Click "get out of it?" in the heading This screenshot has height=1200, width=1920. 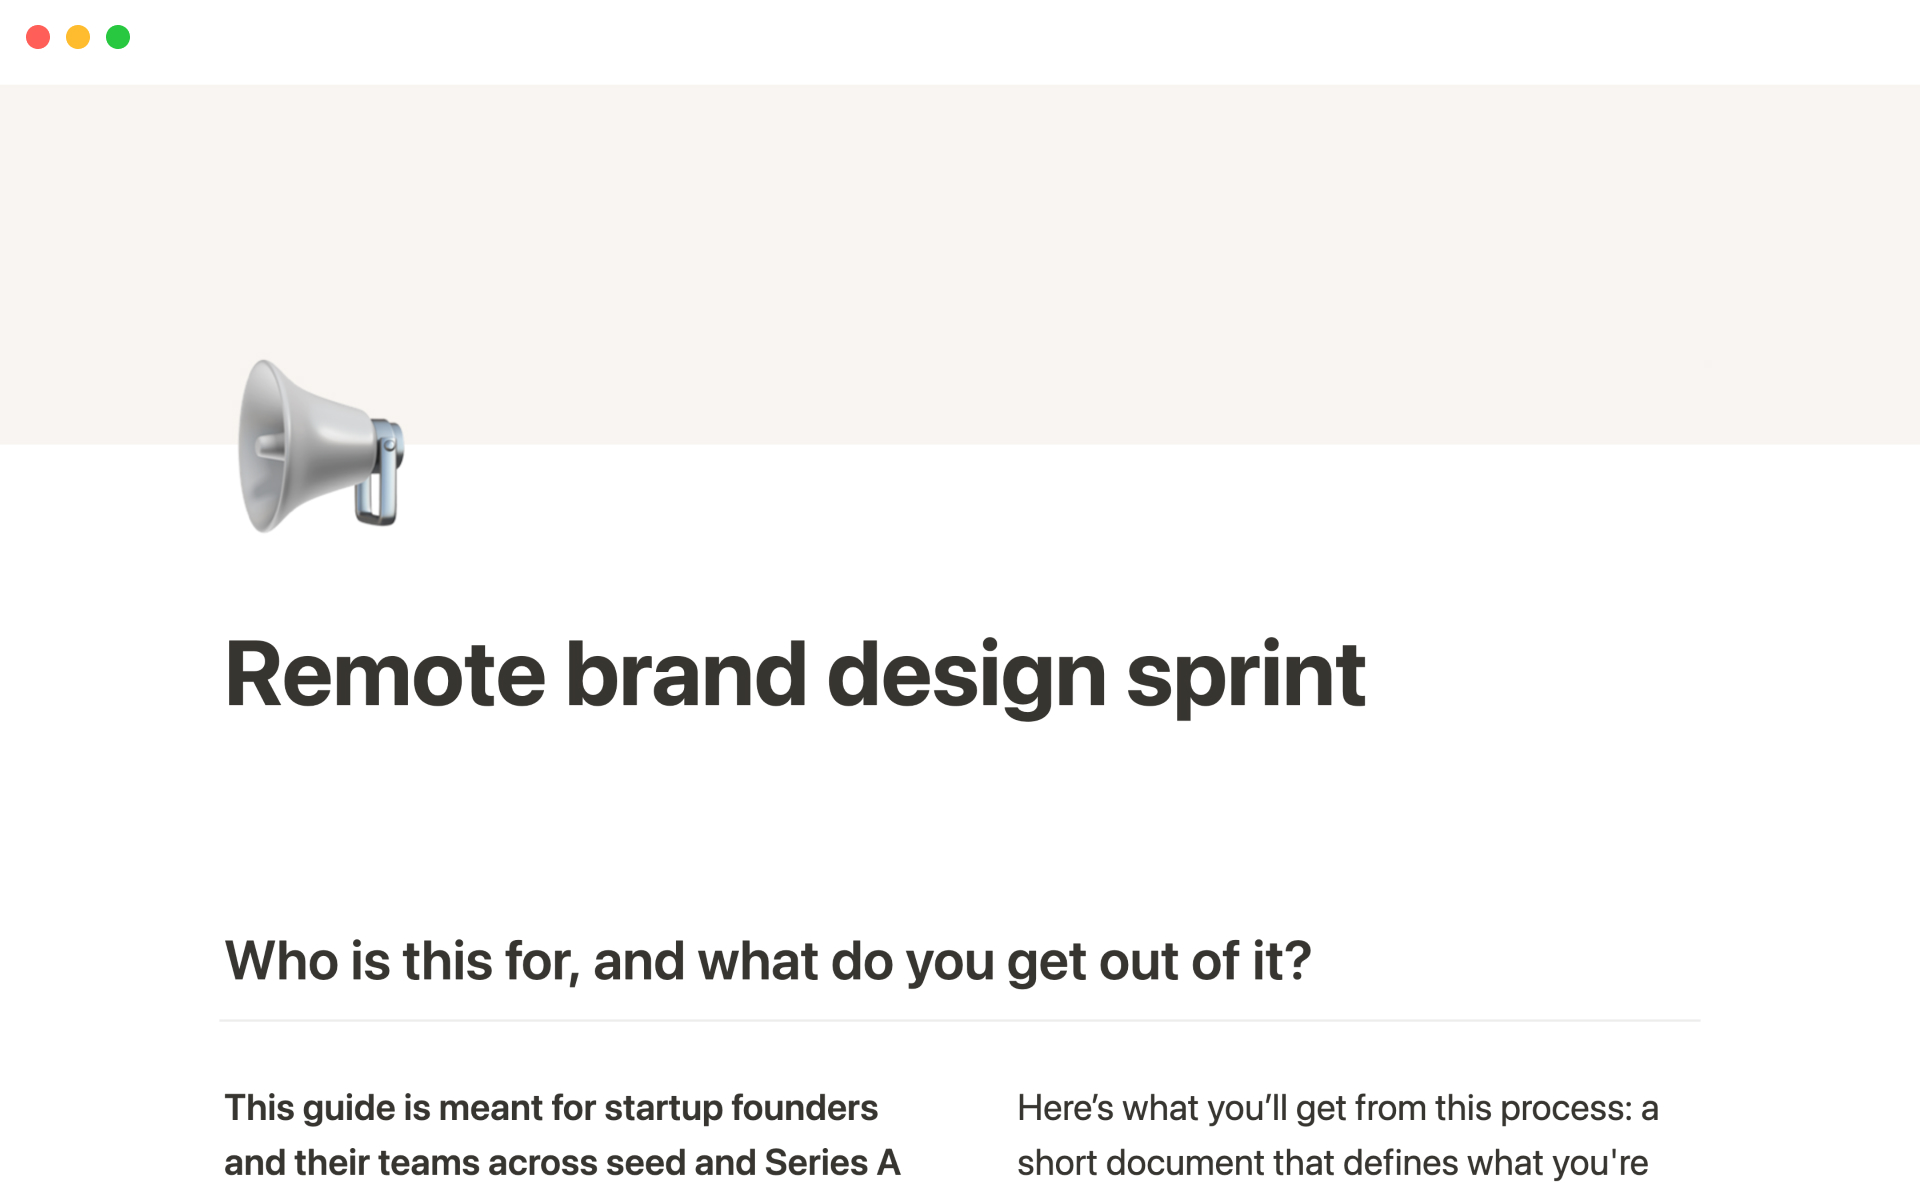pyautogui.click(x=1158, y=962)
